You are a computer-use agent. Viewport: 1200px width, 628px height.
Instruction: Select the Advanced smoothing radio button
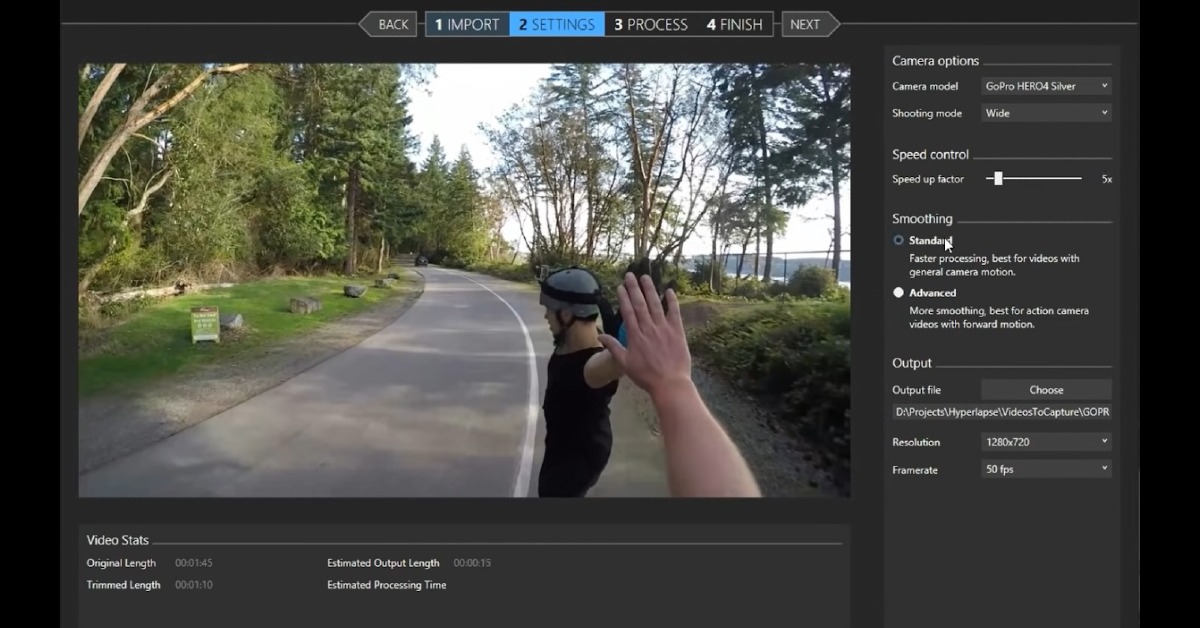point(897,292)
